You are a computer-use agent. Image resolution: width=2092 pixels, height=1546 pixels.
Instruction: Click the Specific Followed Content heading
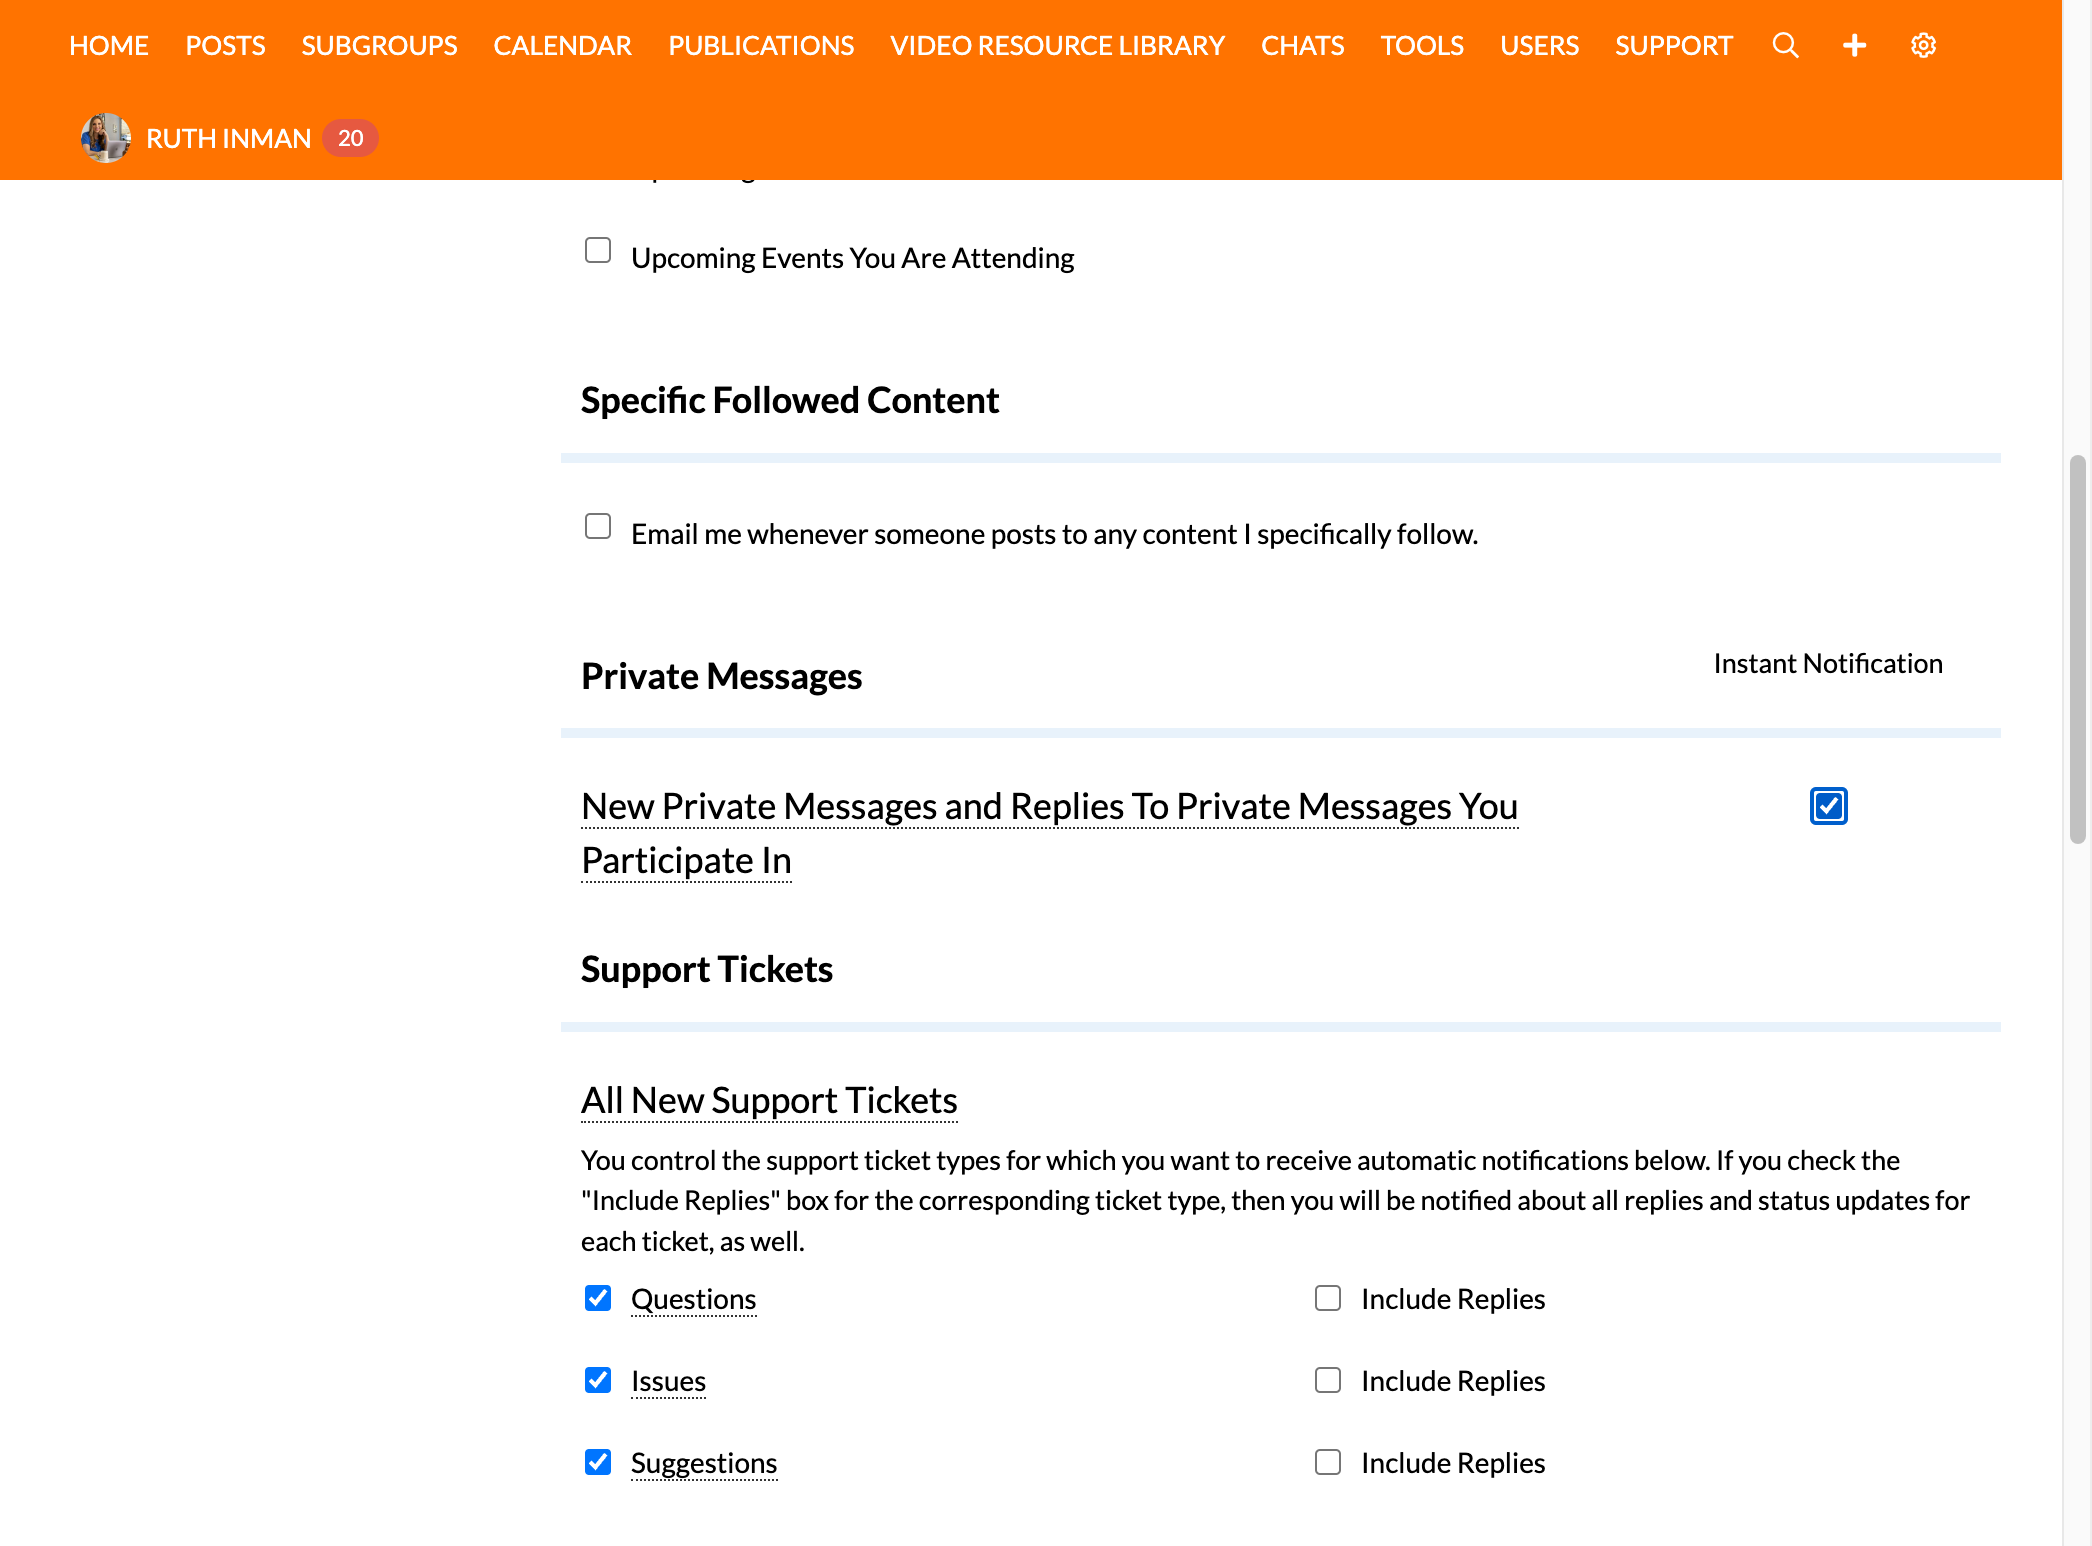tap(790, 400)
